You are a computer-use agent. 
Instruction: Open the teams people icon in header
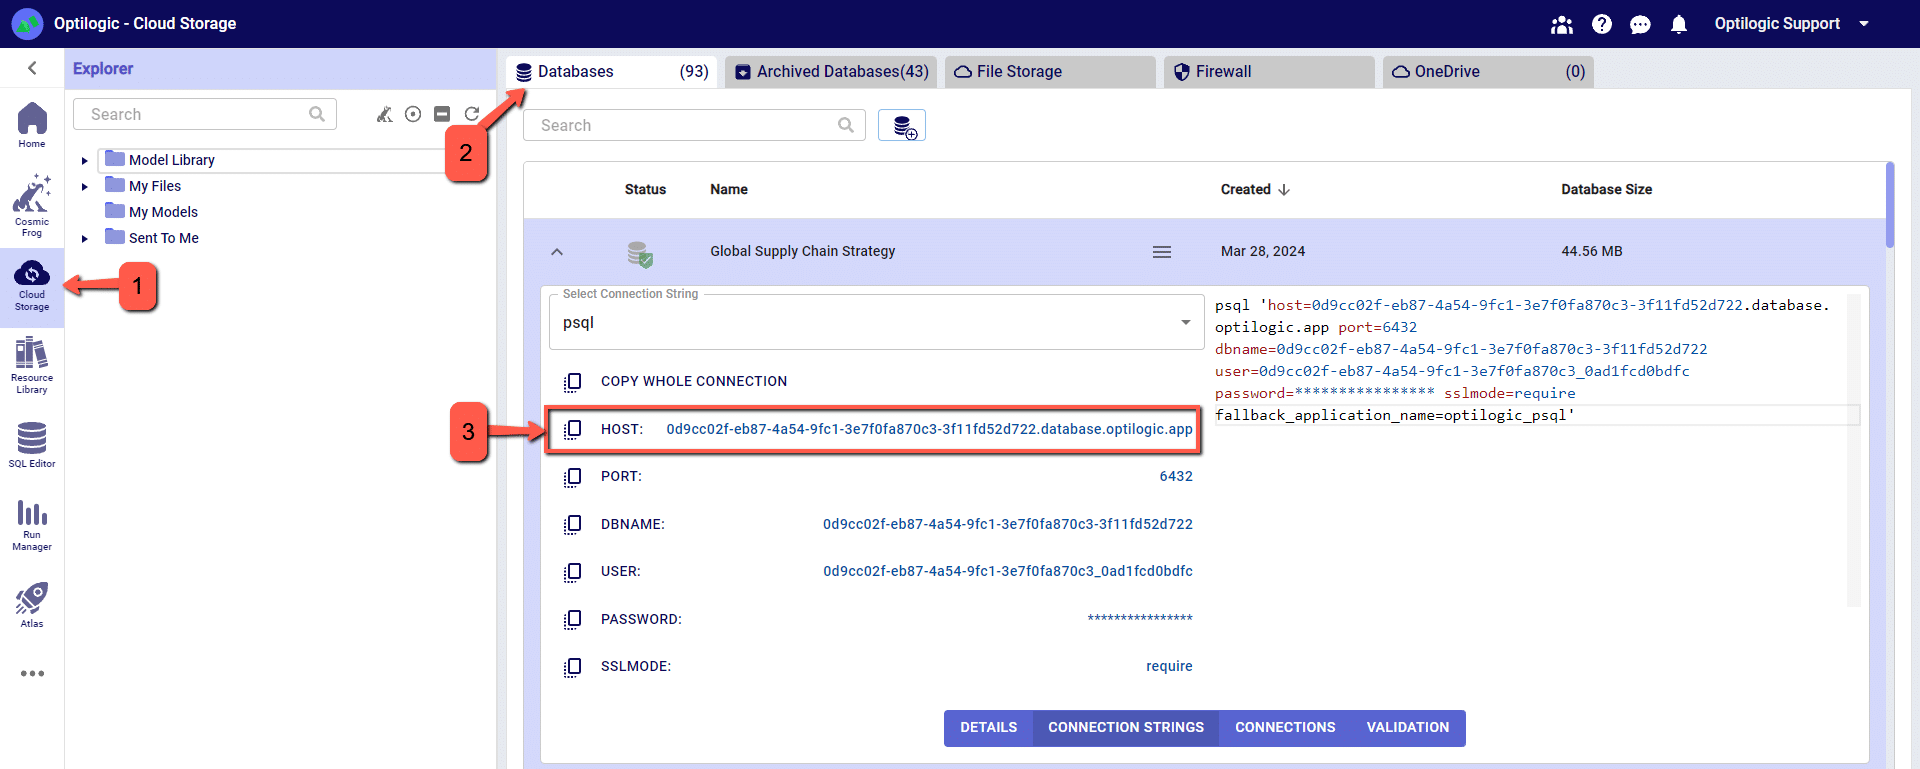(x=1562, y=24)
